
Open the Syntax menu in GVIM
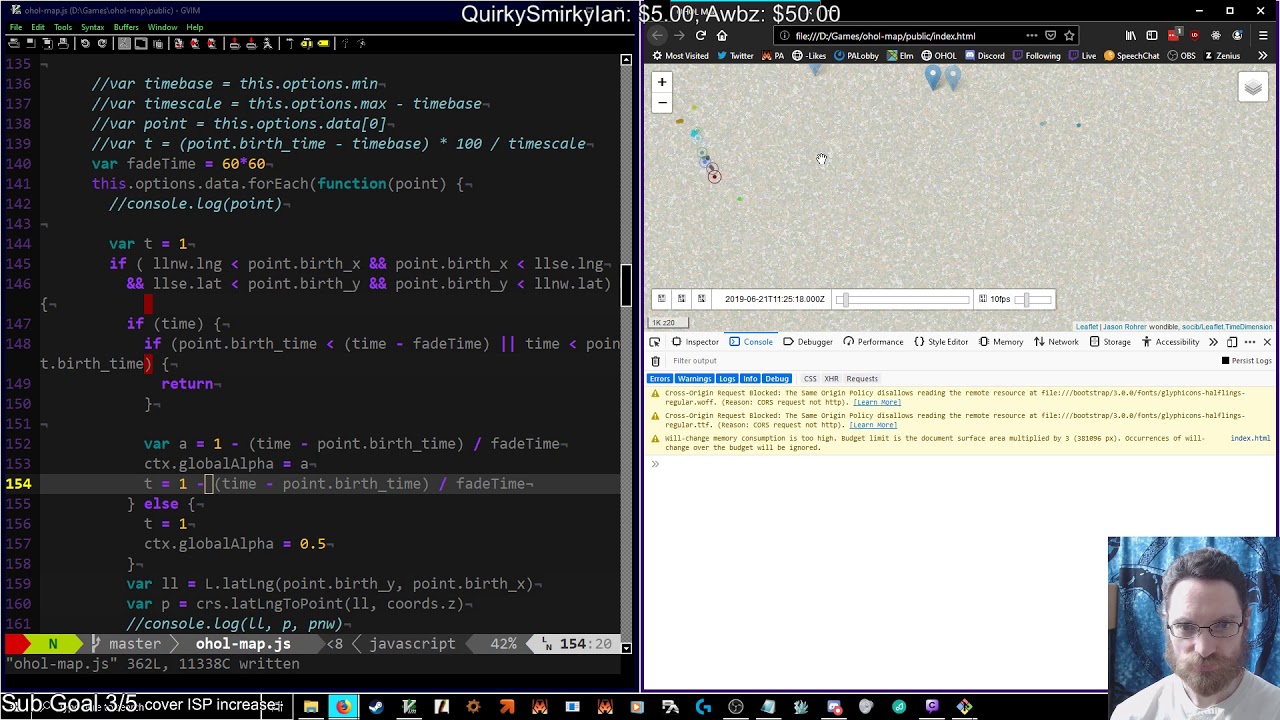(x=93, y=27)
